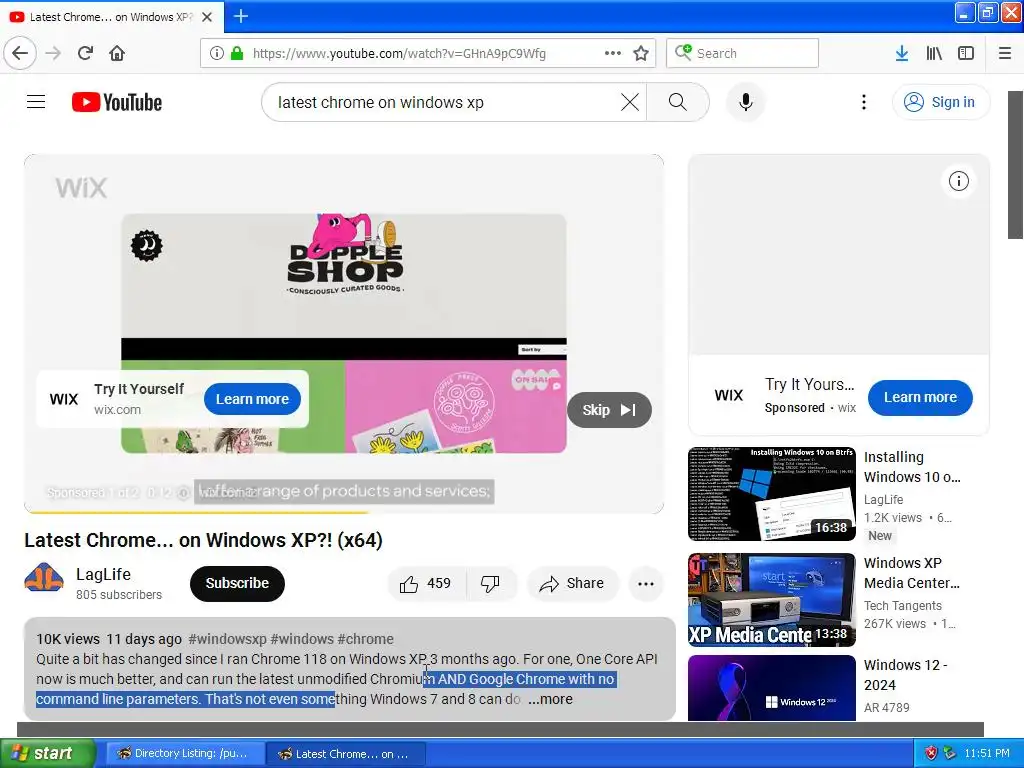
Task: Click the YouTube search query field
Action: pyautogui.click(x=444, y=102)
